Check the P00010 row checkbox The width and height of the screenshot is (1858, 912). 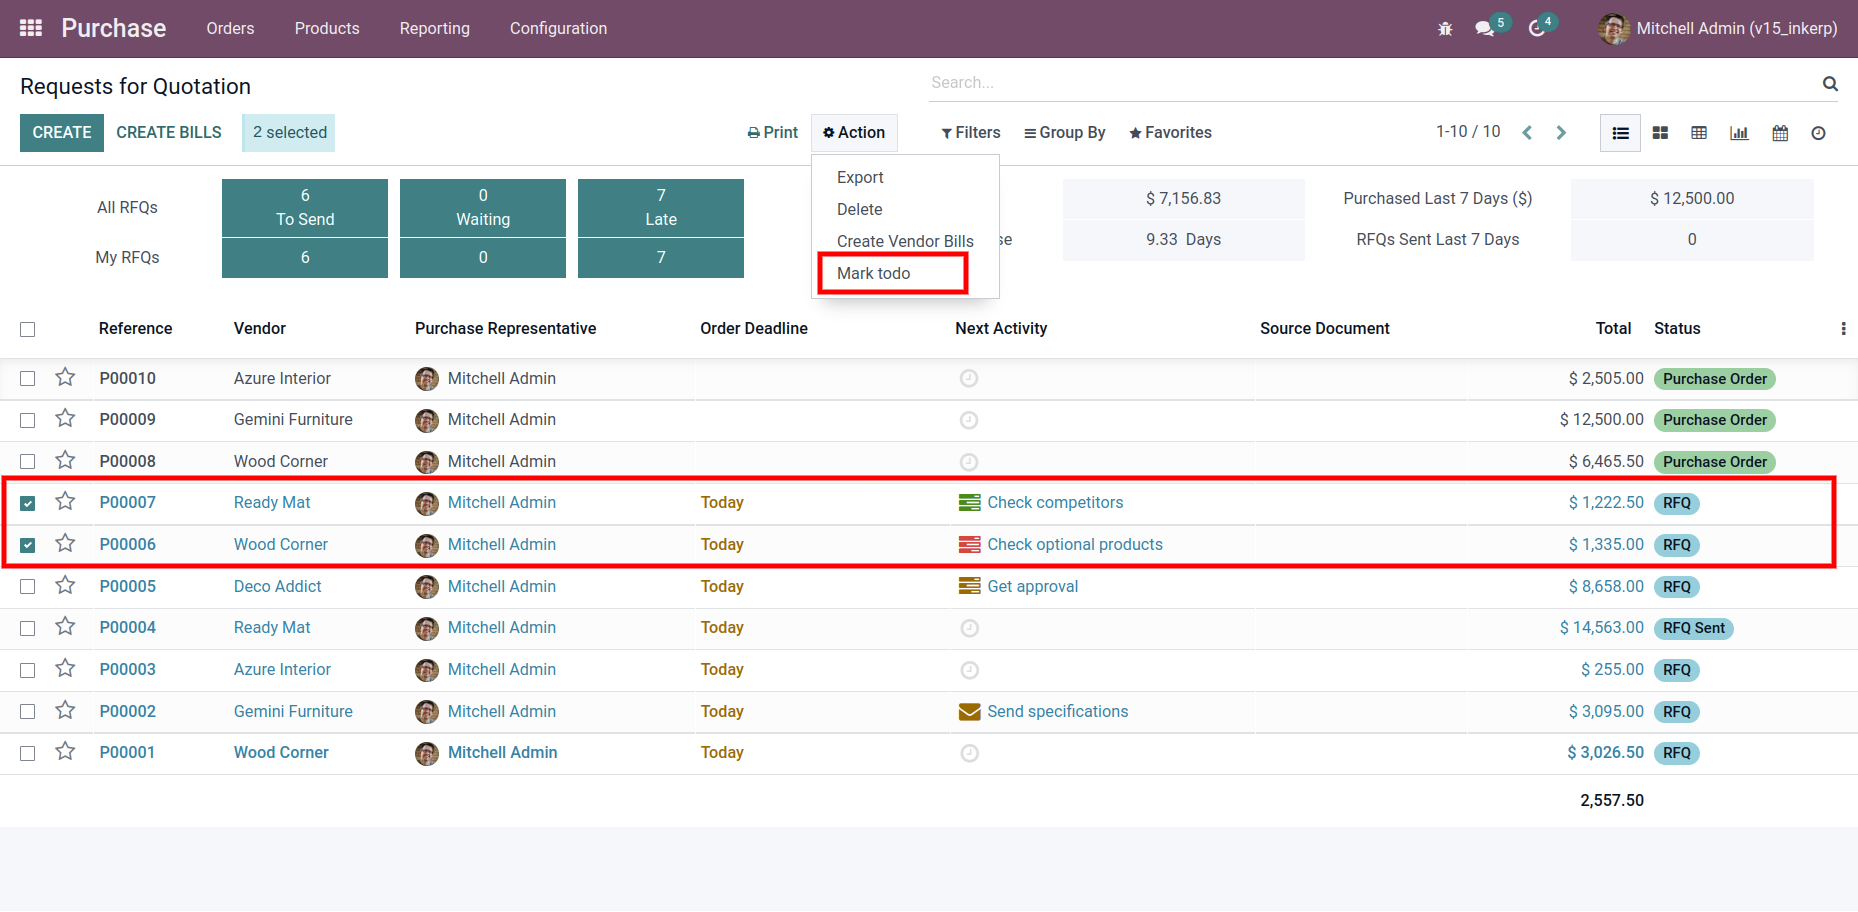(28, 379)
